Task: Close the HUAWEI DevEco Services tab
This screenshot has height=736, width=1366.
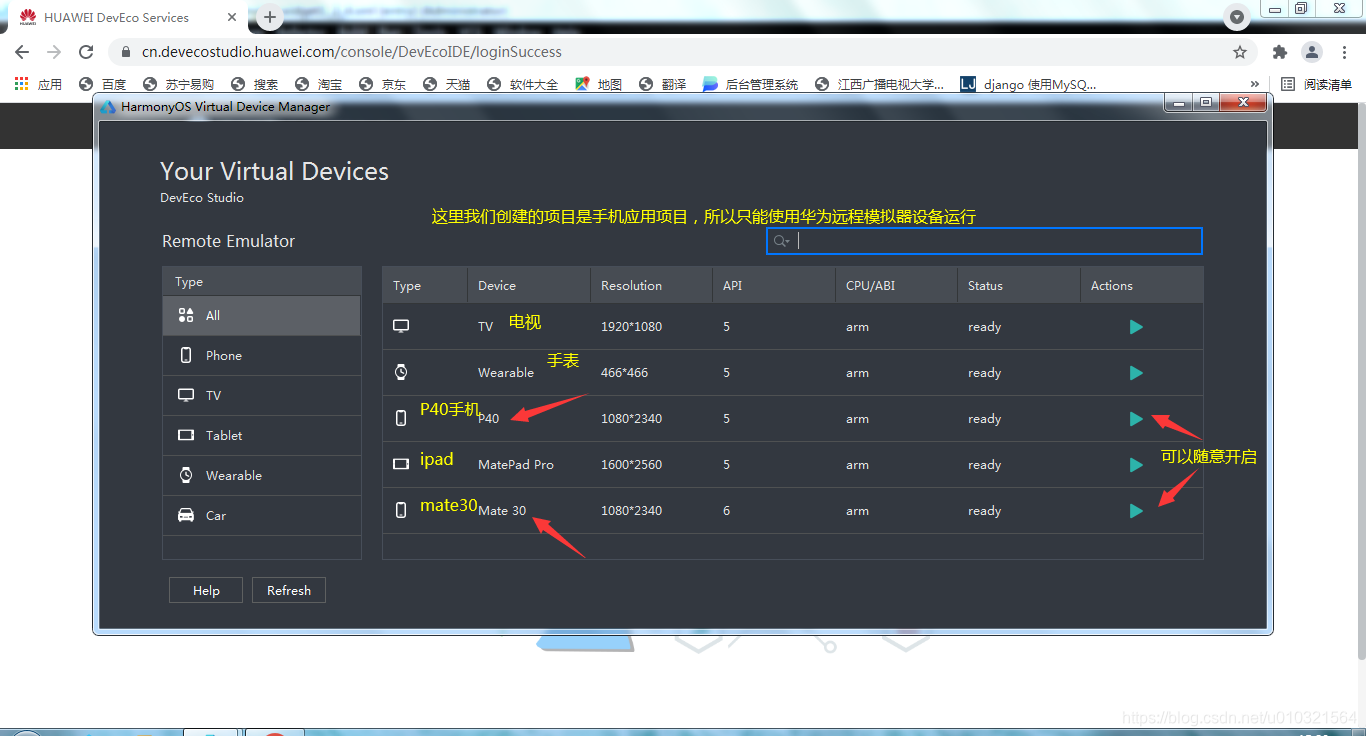Action: tap(232, 17)
